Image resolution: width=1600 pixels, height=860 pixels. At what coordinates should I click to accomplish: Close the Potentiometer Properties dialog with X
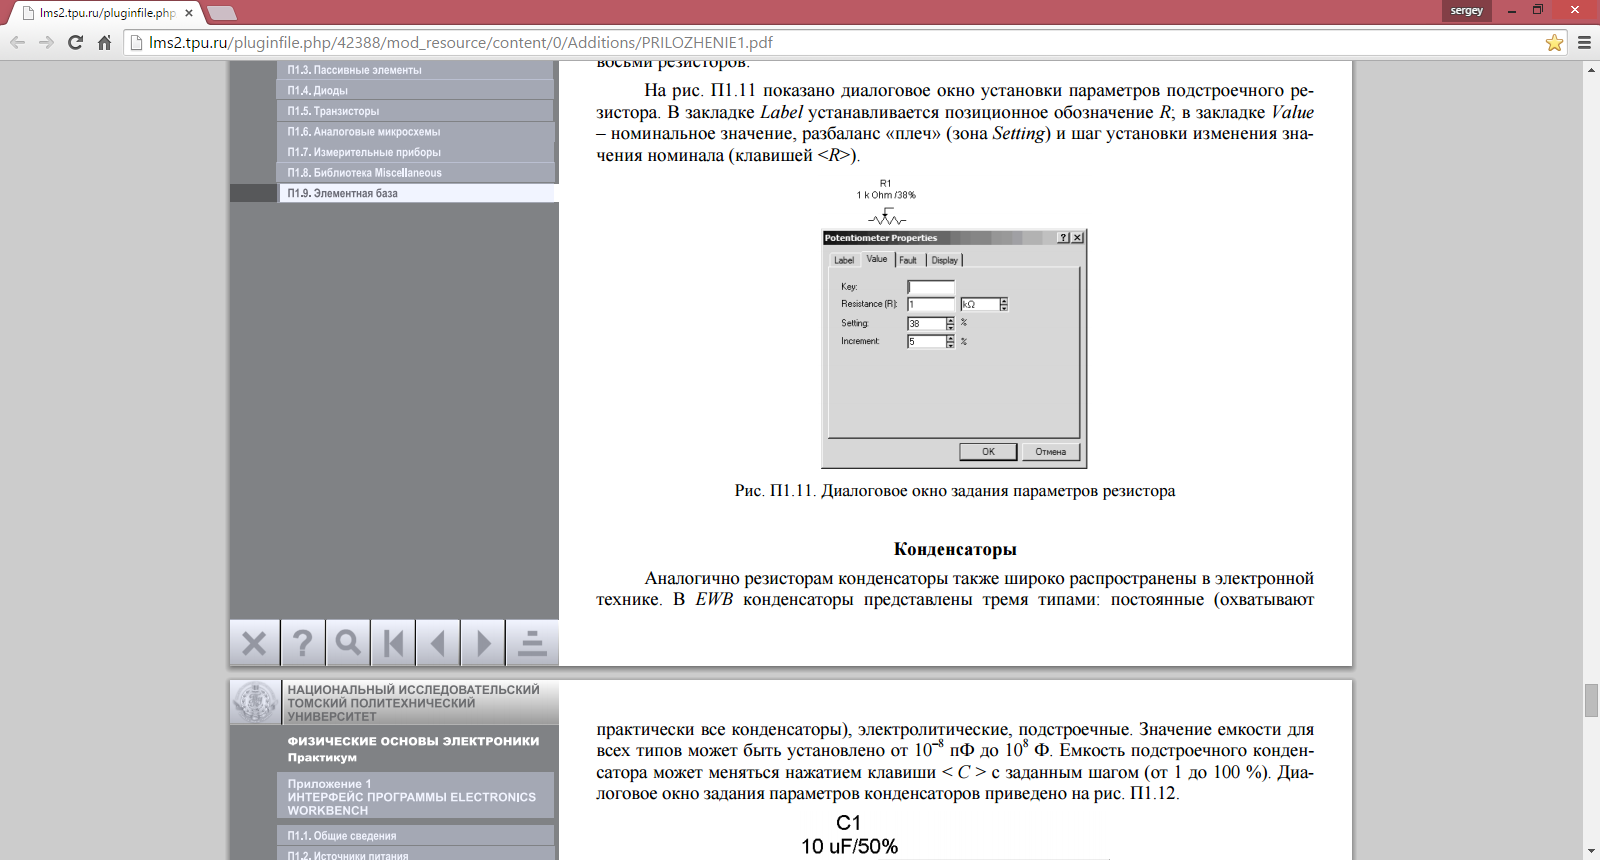click(1077, 238)
